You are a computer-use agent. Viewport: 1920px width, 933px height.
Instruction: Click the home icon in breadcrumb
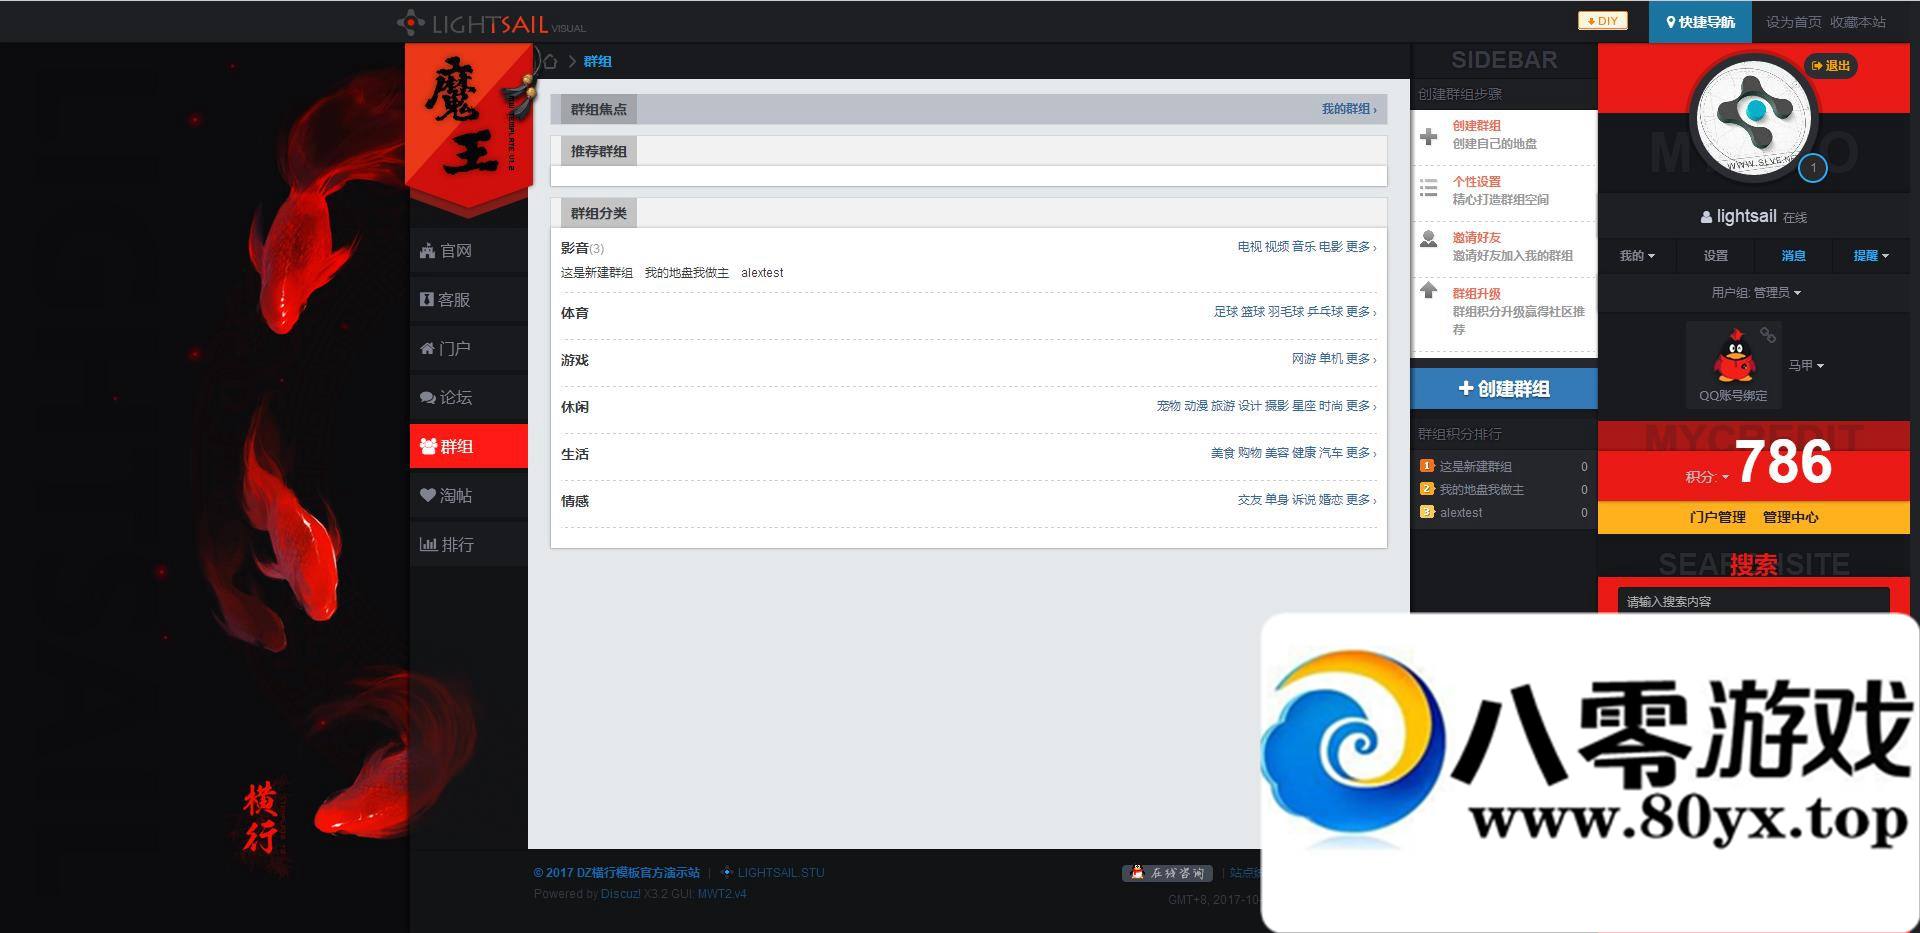[549, 61]
